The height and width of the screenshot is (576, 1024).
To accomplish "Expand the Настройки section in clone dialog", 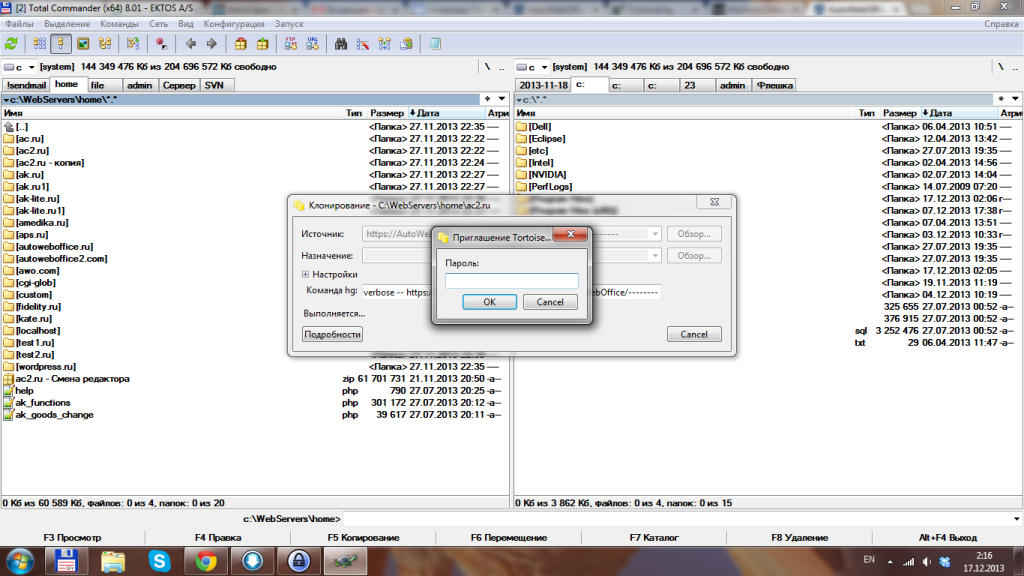I will pyautogui.click(x=305, y=274).
